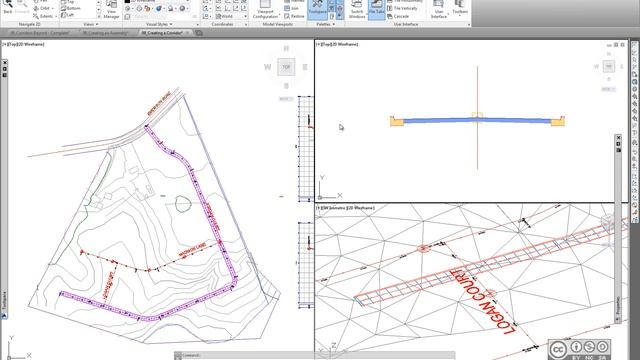The image size is (640, 360).
Task: Click the N compass direction on left ViewCube
Action: coord(286,49)
